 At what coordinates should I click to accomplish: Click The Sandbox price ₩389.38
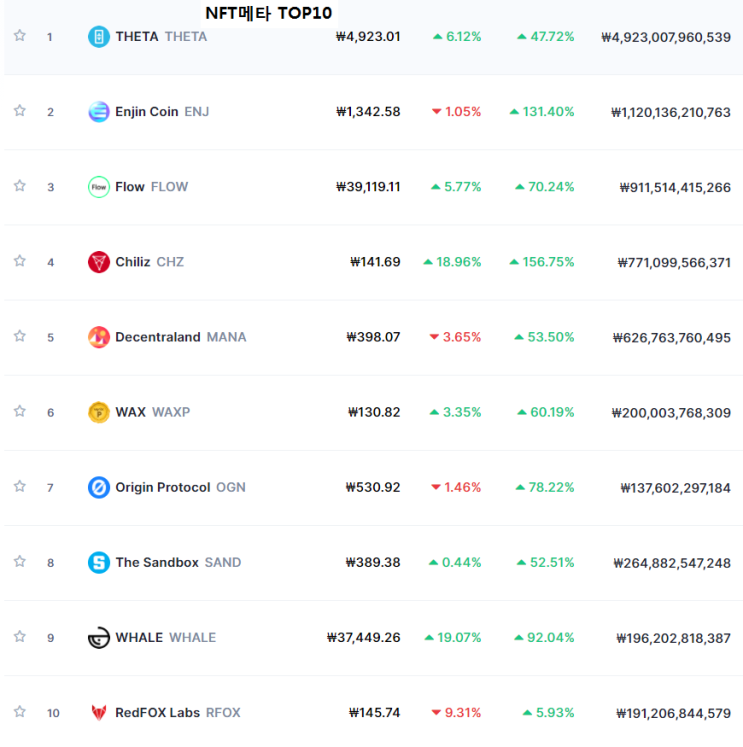pyautogui.click(x=373, y=563)
